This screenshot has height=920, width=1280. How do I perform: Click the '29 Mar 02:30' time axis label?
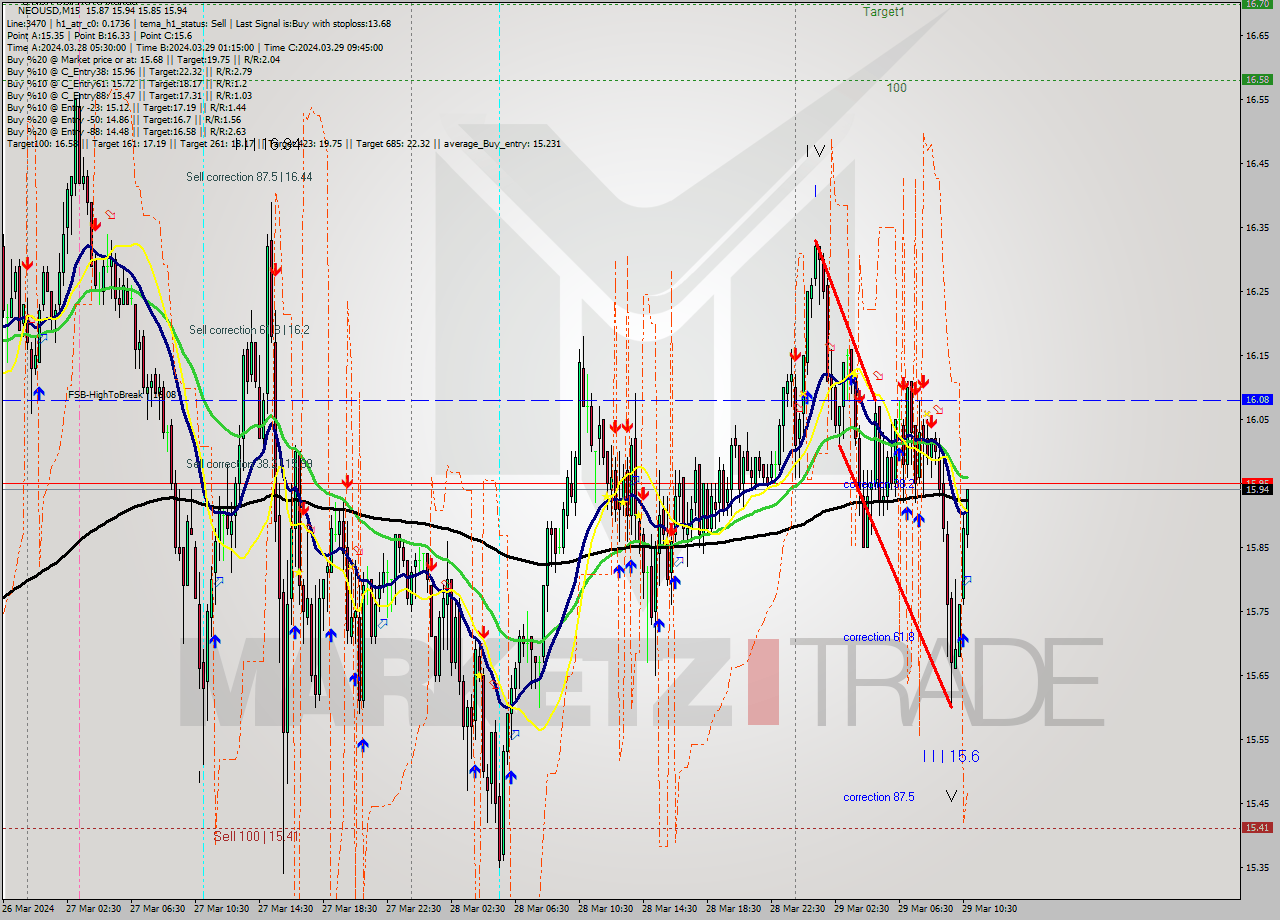click(861, 909)
